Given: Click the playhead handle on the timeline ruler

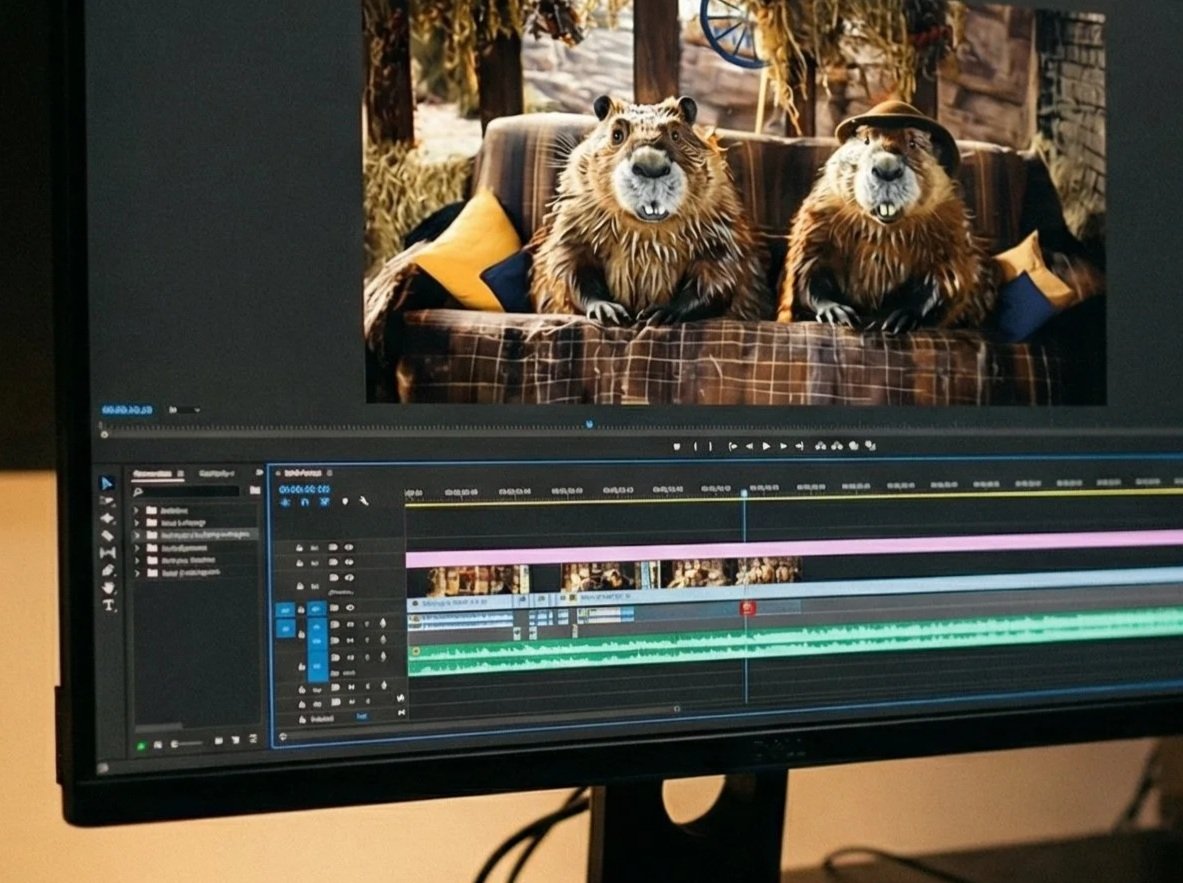Looking at the screenshot, I should [x=744, y=493].
